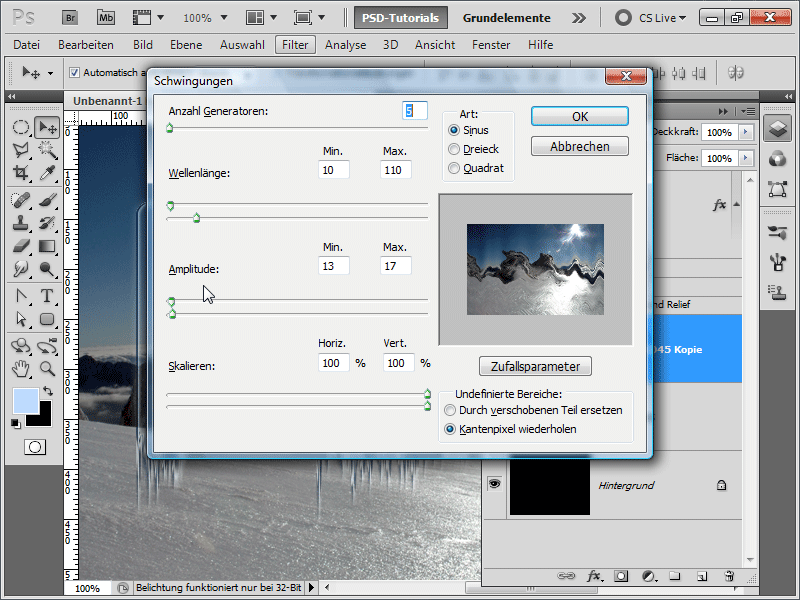Confirm Schwingungen dialog with OK

tap(580, 116)
